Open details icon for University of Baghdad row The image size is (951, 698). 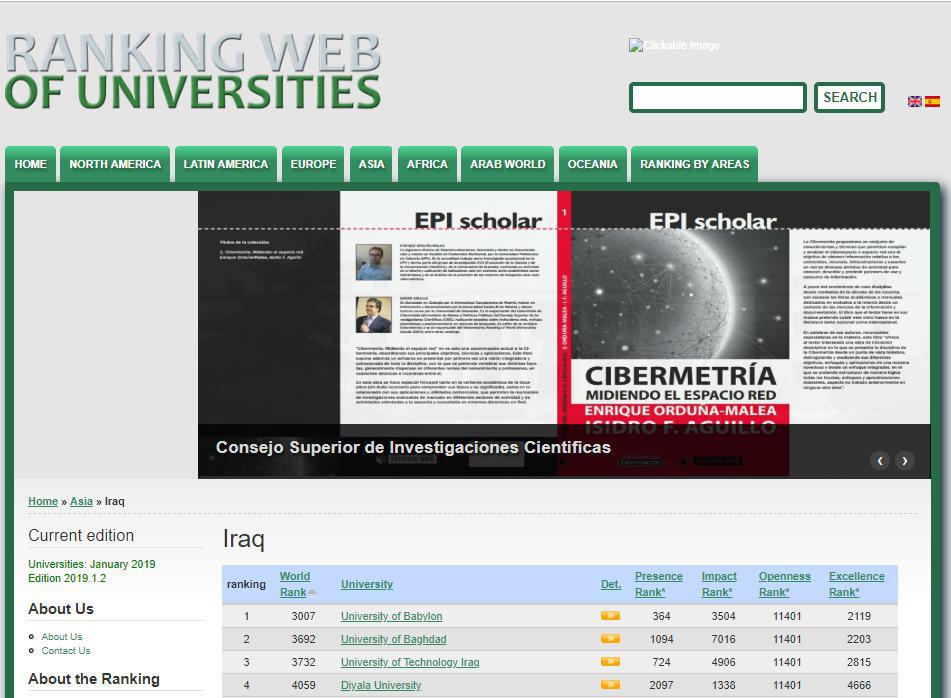point(610,639)
